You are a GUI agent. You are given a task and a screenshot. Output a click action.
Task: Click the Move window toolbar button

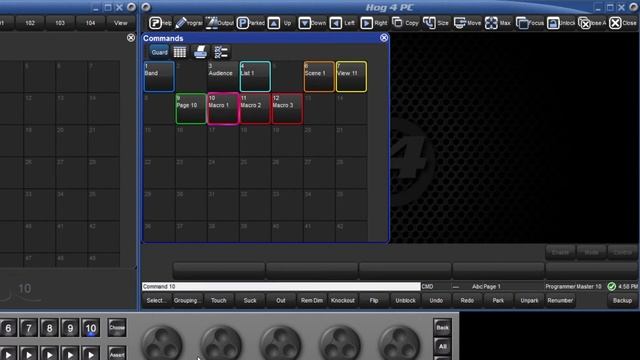point(467,23)
